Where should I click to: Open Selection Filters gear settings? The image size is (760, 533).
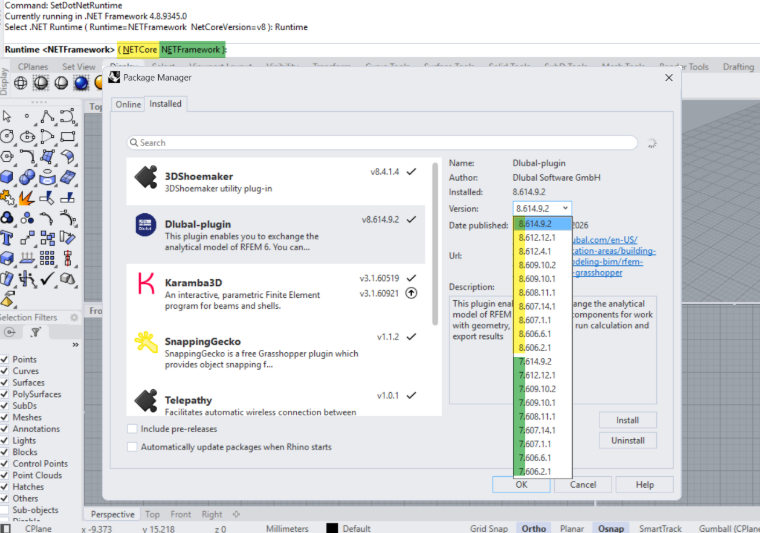pos(74,317)
